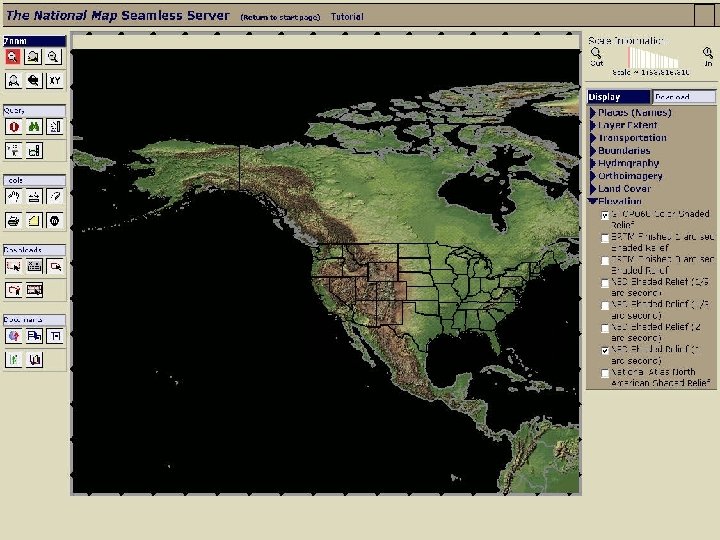Click the first icon in the second Downloads row

click(13, 290)
